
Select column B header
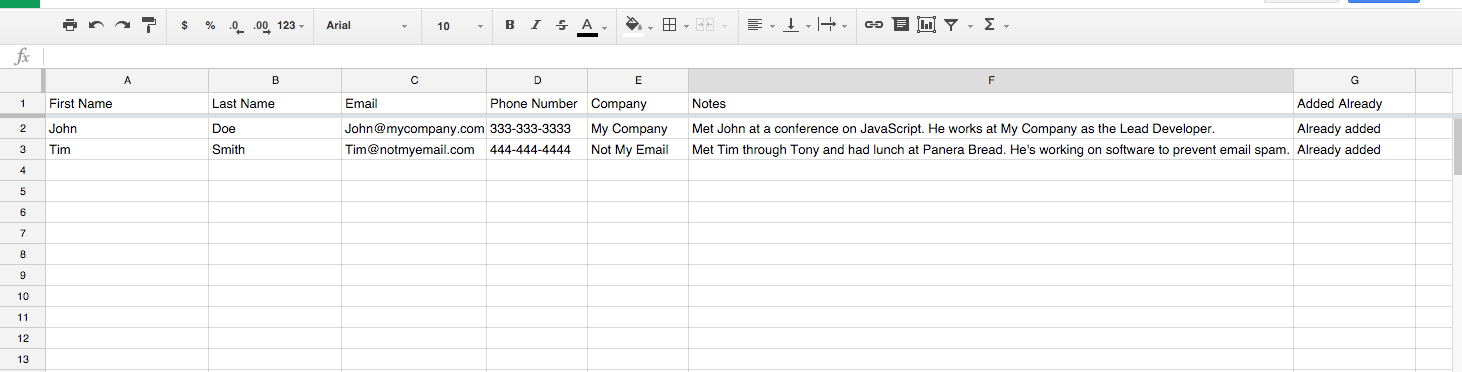[275, 80]
